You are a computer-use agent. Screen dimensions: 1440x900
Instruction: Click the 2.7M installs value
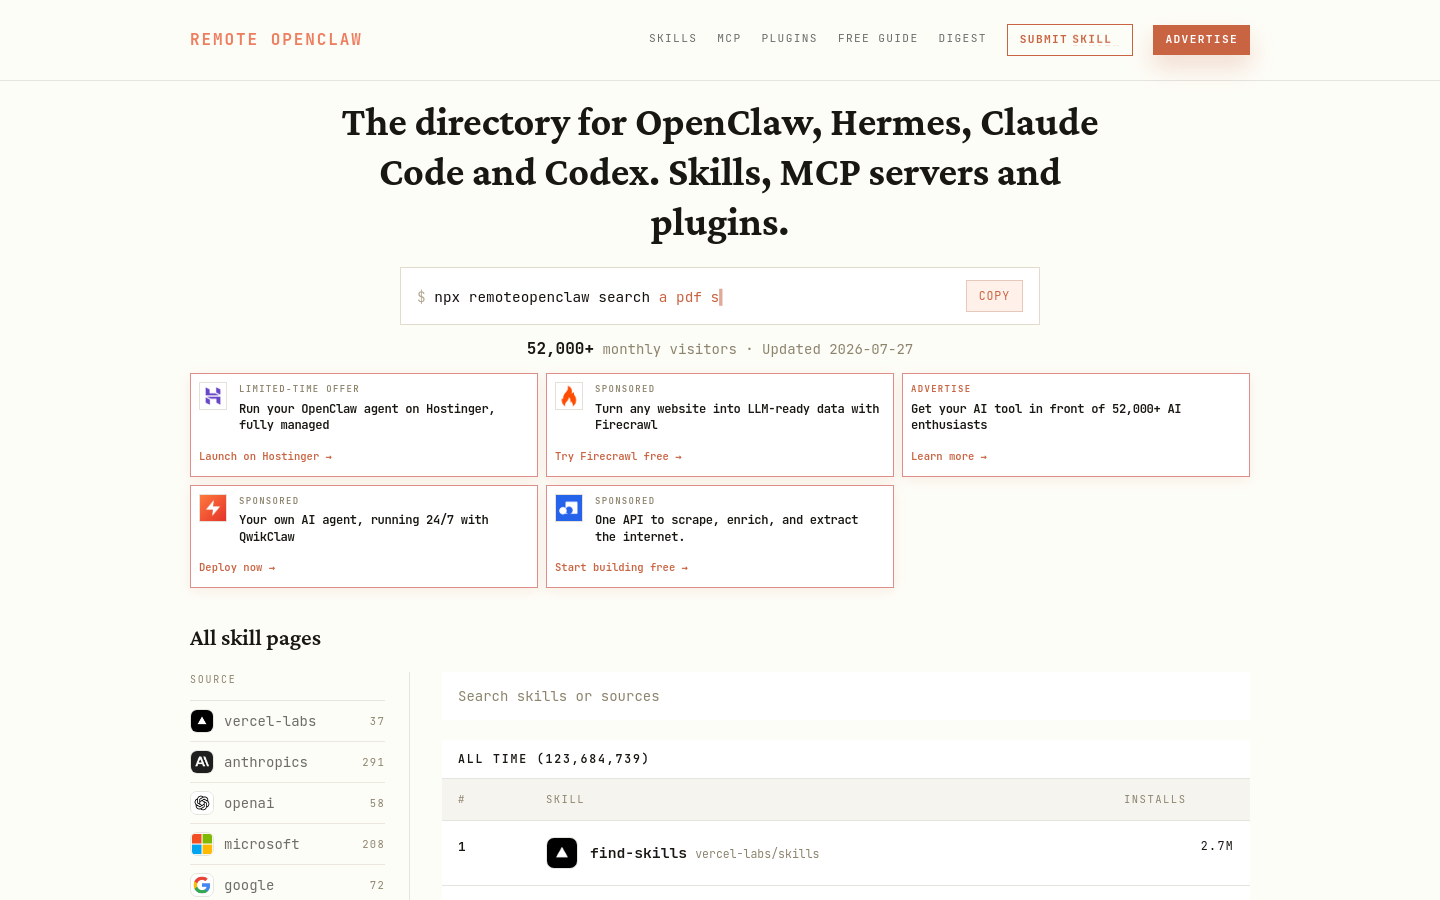(x=1217, y=846)
